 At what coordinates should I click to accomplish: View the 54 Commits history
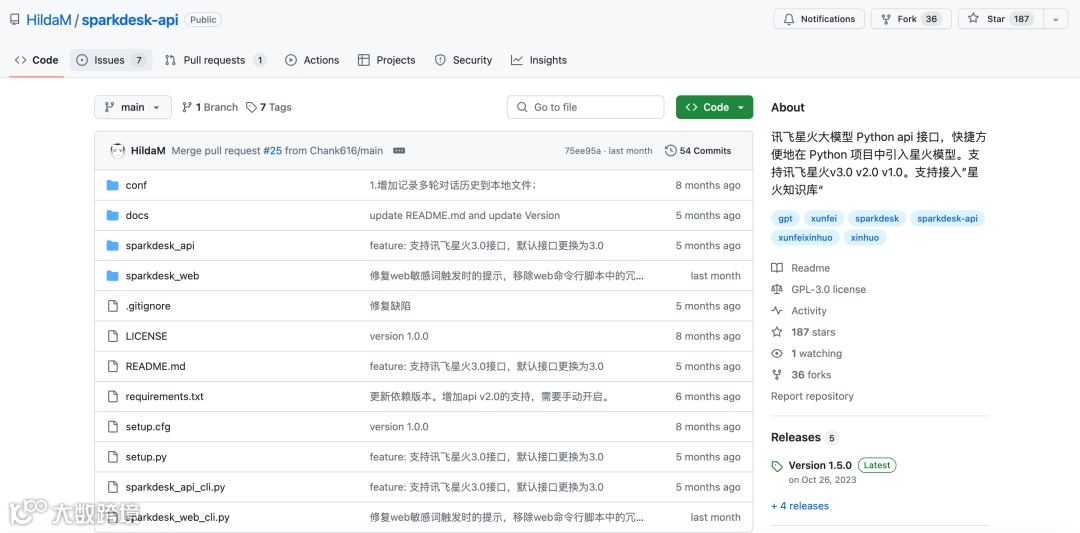698,150
